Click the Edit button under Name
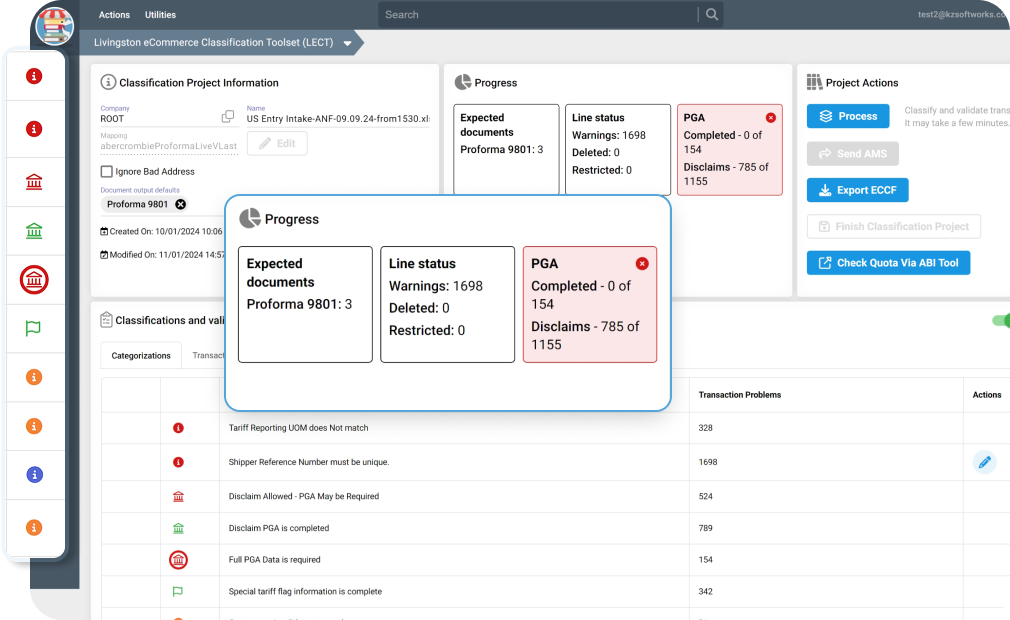Screen dimensions: 1010x620 pos(277,143)
